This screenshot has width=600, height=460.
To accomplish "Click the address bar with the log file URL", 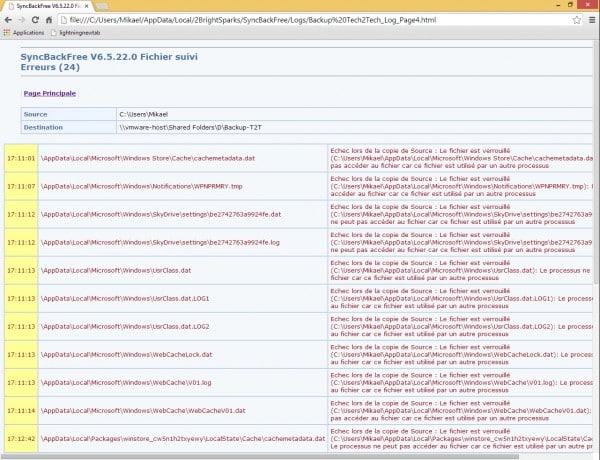I will pos(300,19).
